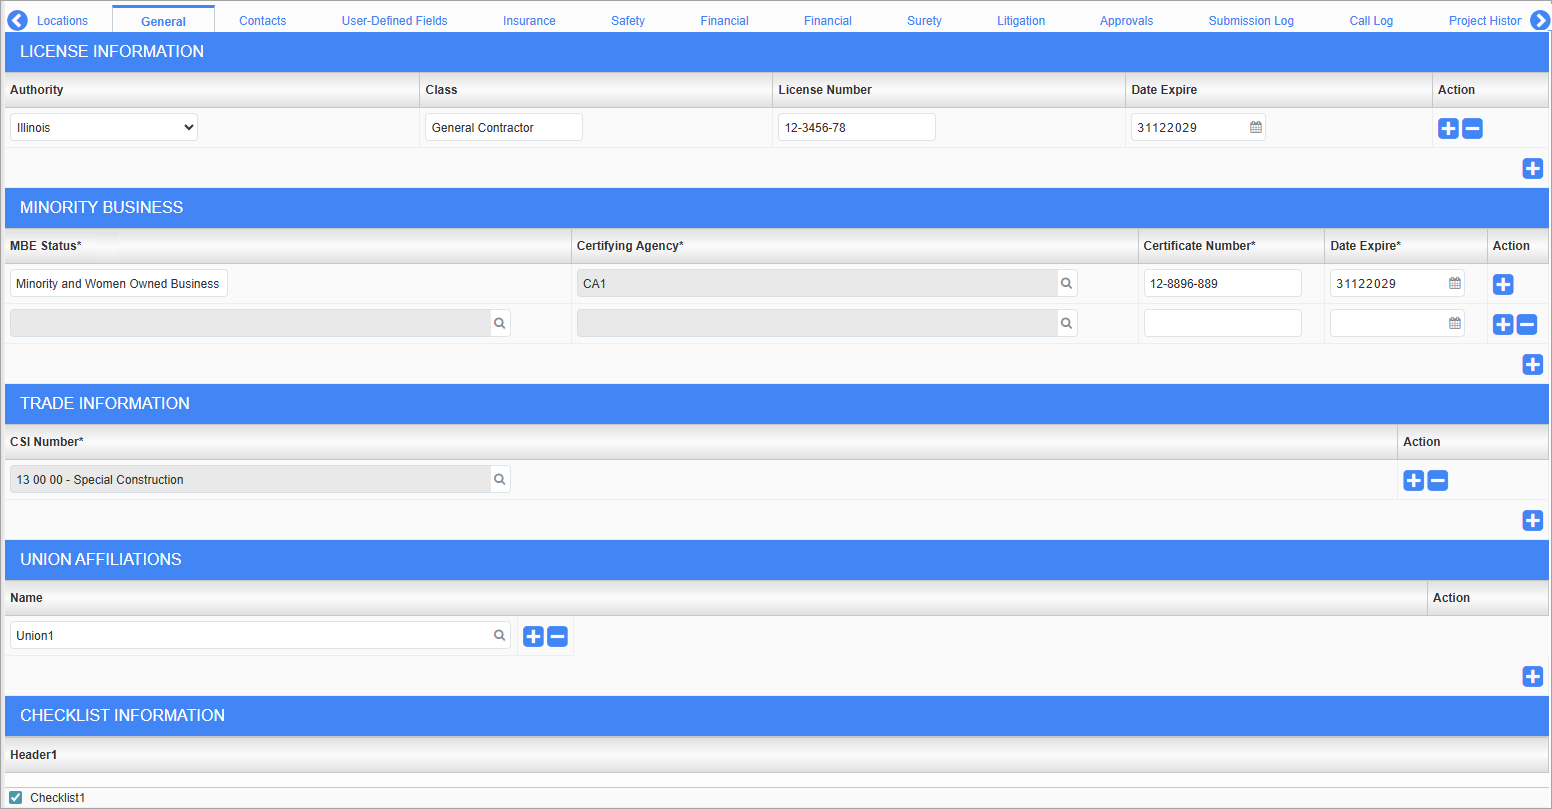The height and width of the screenshot is (809, 1552).
Task: Open the Call Log tab
Action: (x=1371, y=20)
